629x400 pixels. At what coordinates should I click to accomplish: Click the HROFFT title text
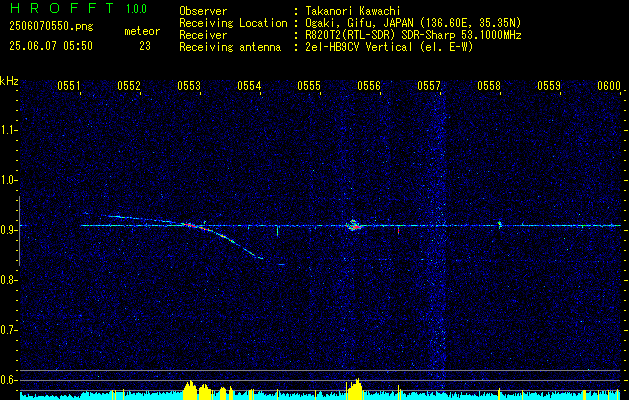(x=62, y=8)
